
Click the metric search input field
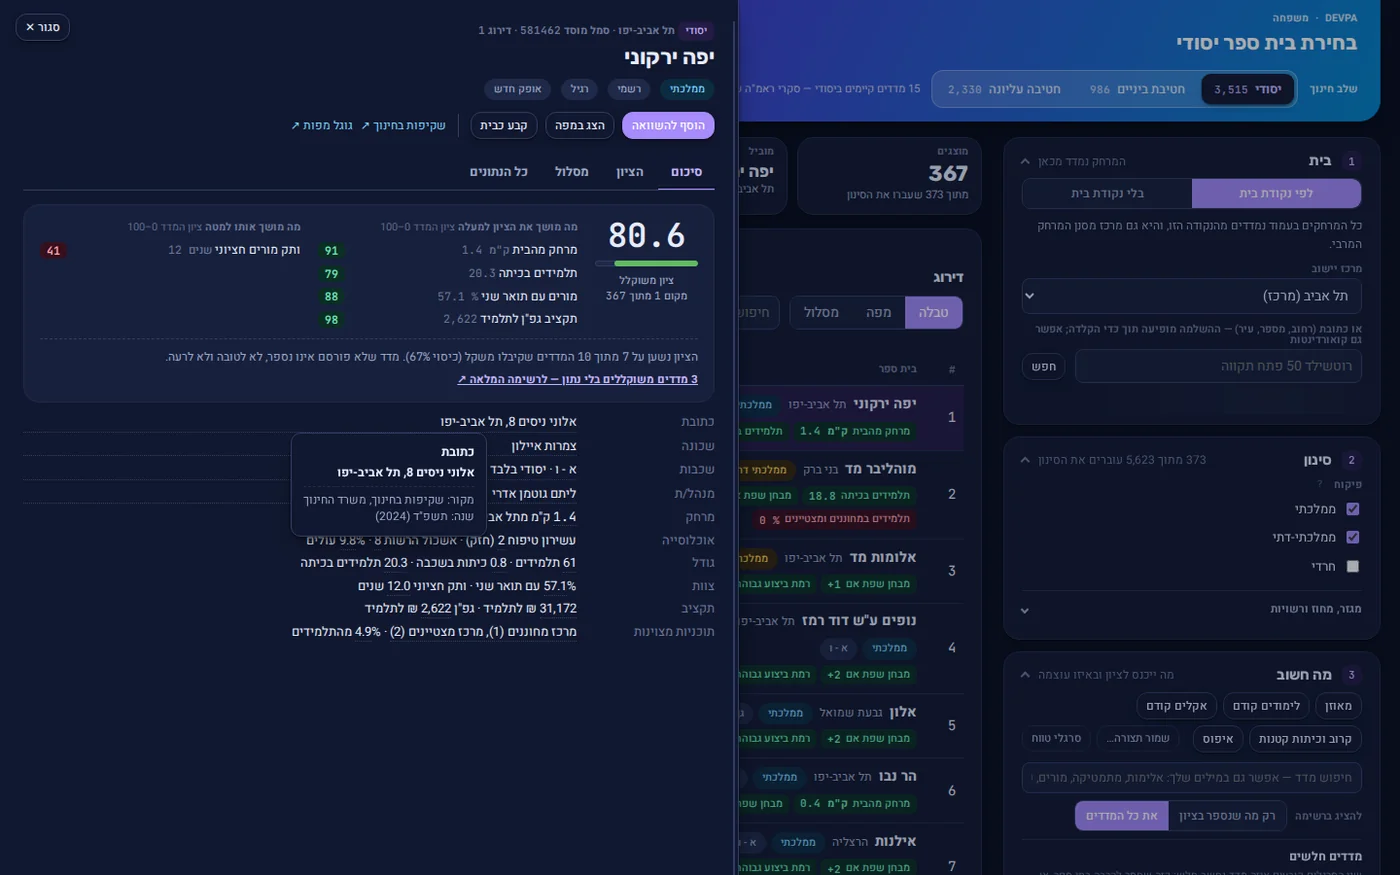[x=1191, y=777]
